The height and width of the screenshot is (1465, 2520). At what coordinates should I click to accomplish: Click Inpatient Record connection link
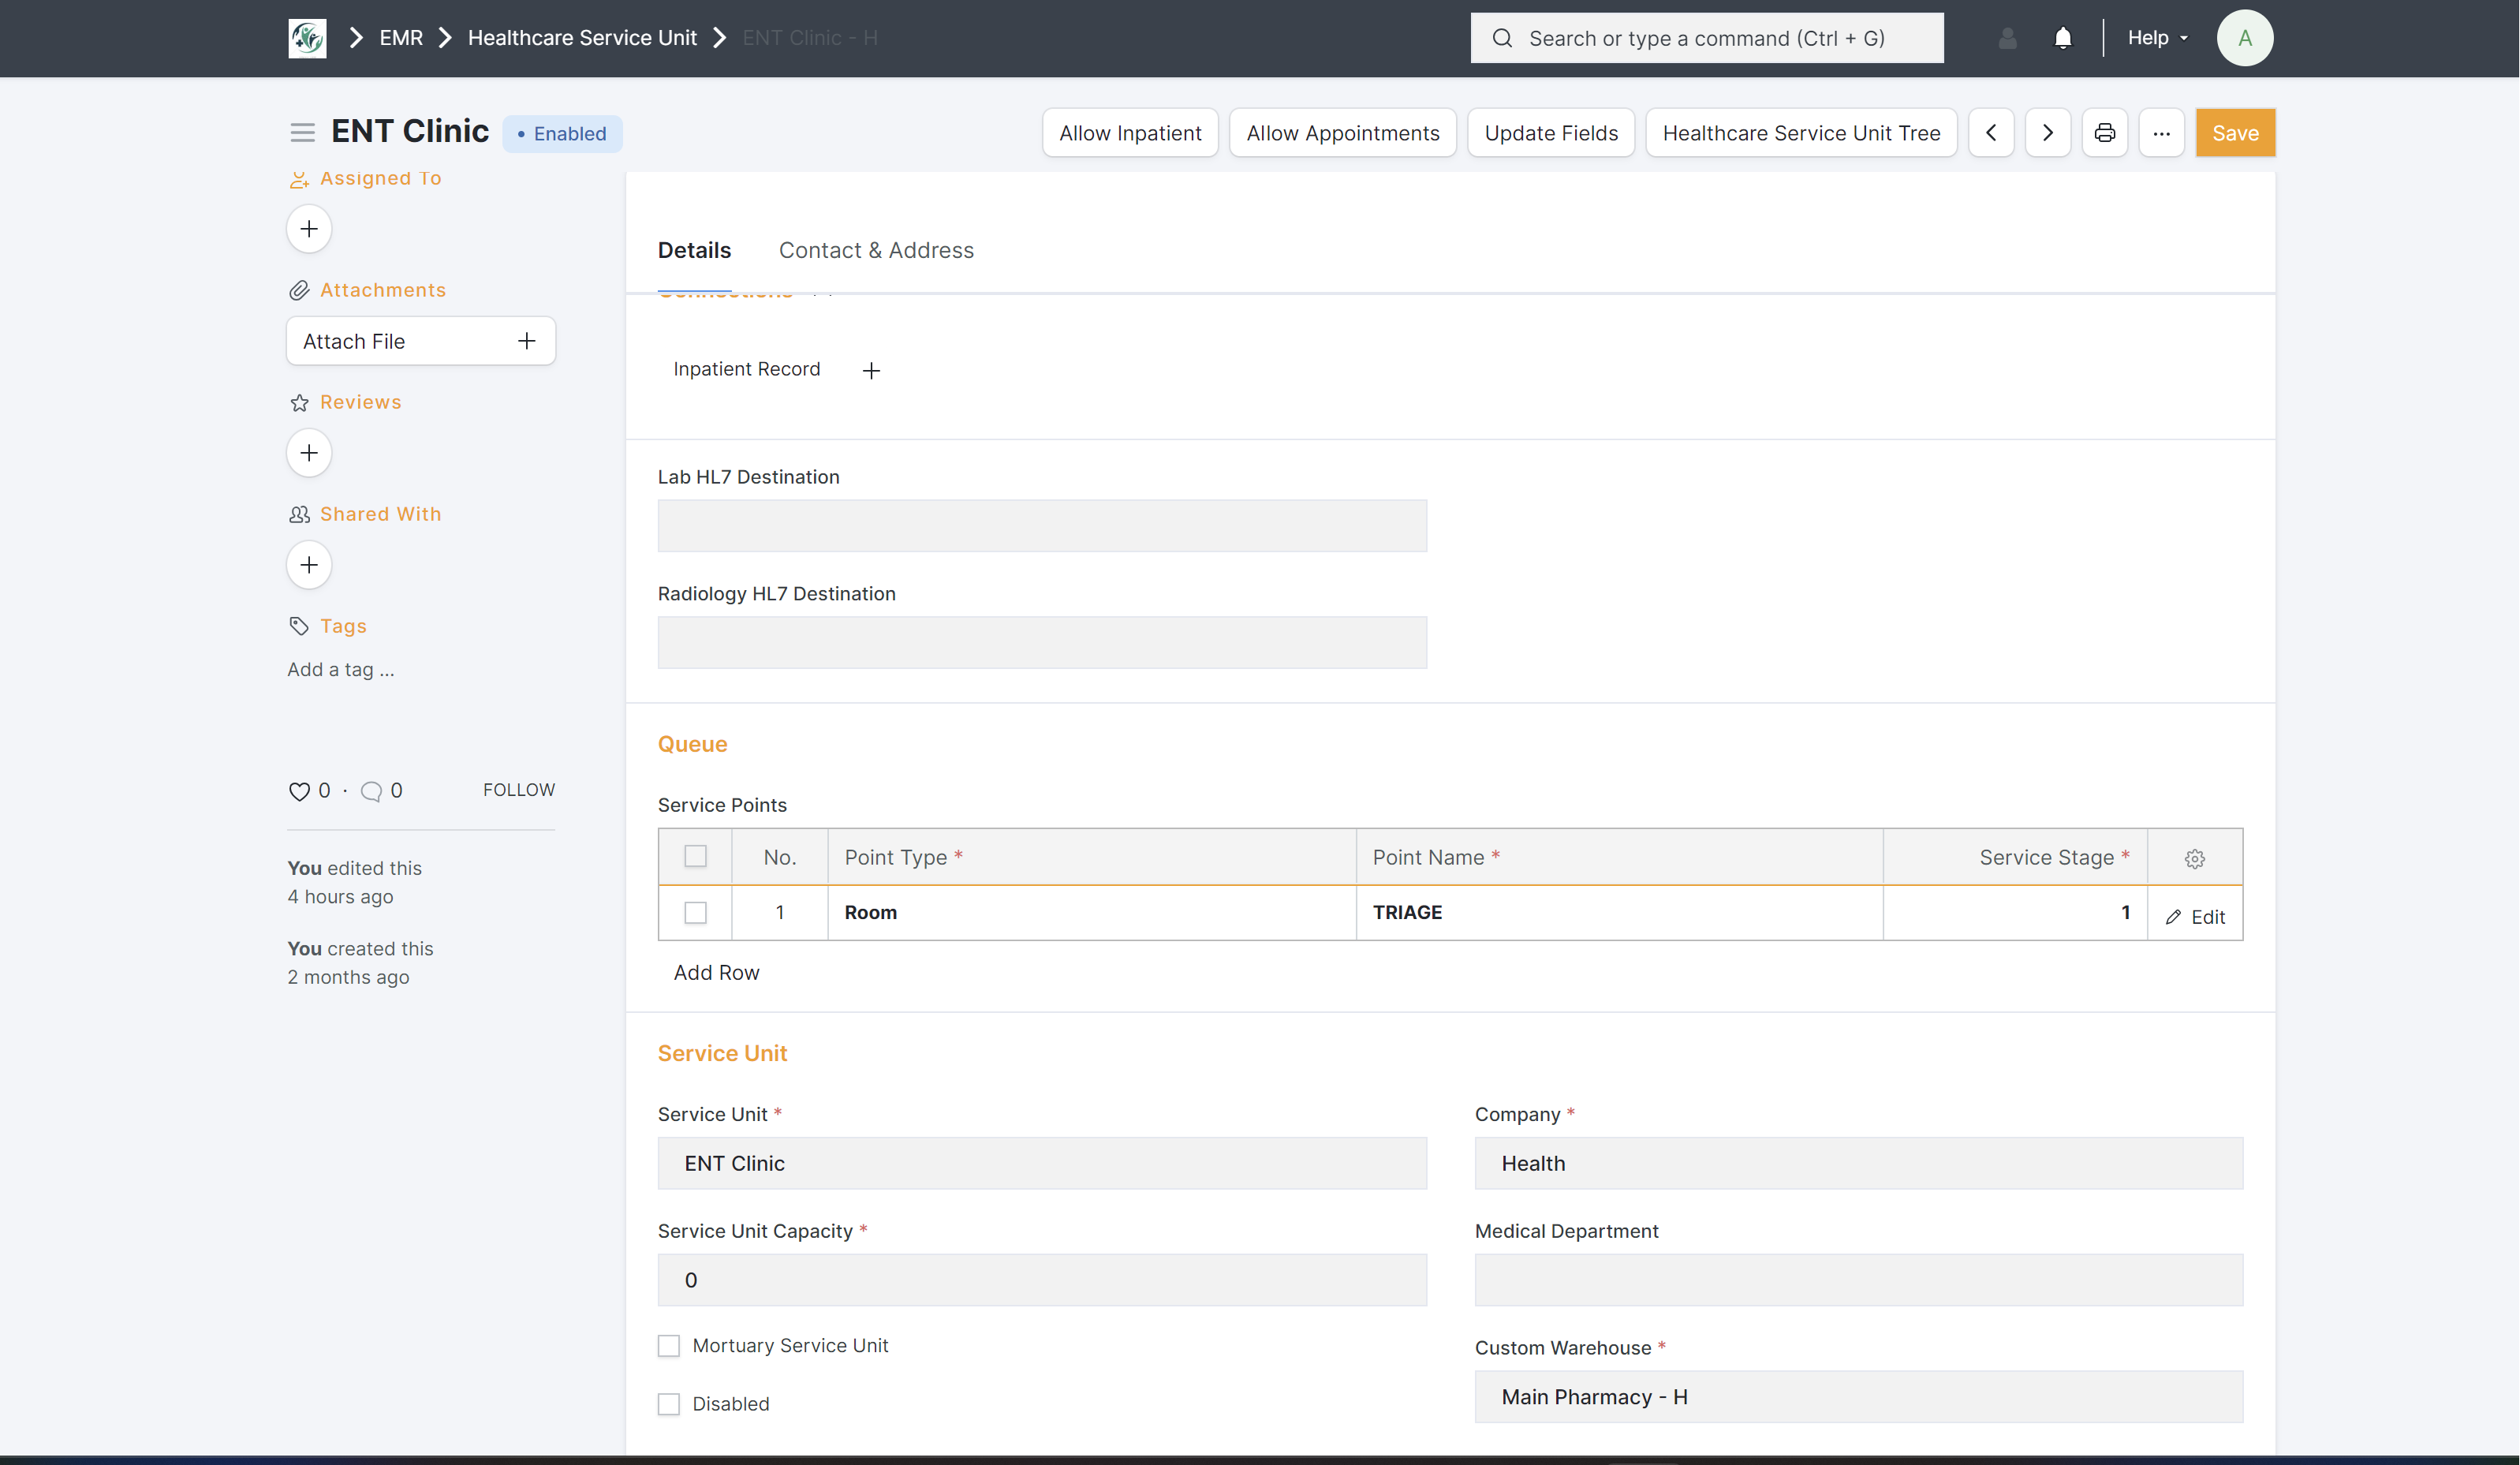click(747, 369)
